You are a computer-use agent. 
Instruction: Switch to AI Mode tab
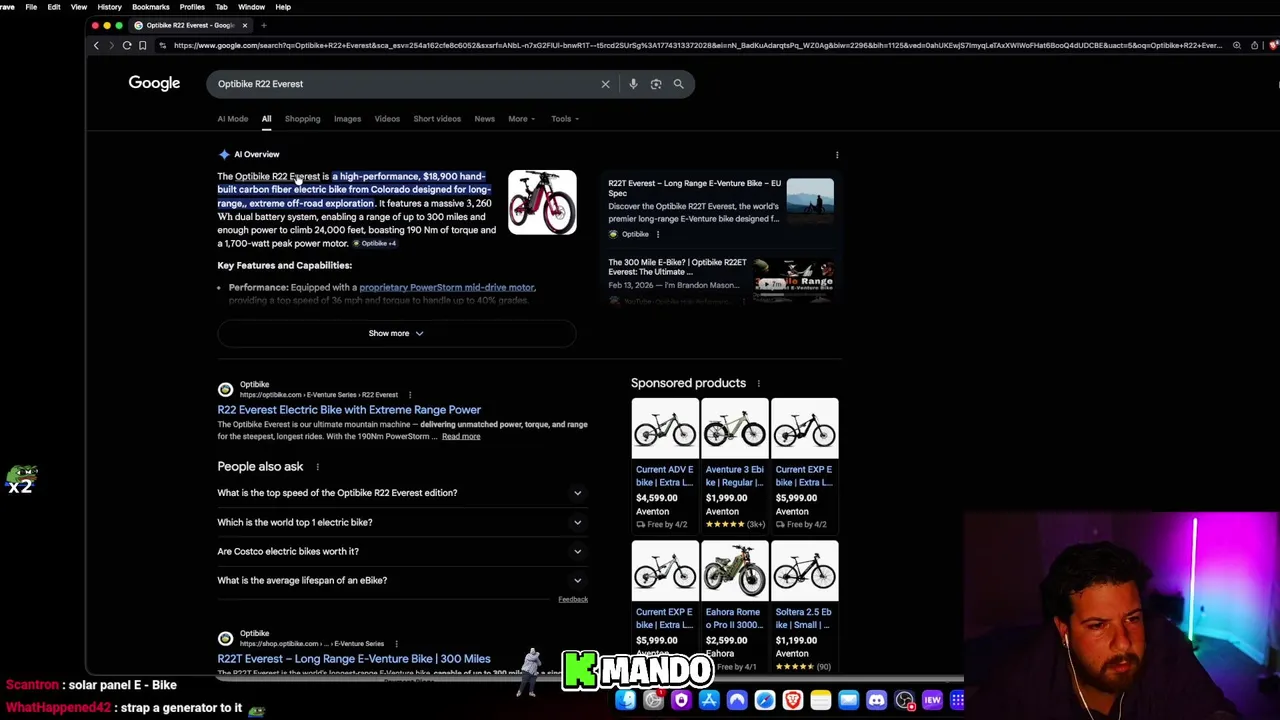click(x=233, y=119)
